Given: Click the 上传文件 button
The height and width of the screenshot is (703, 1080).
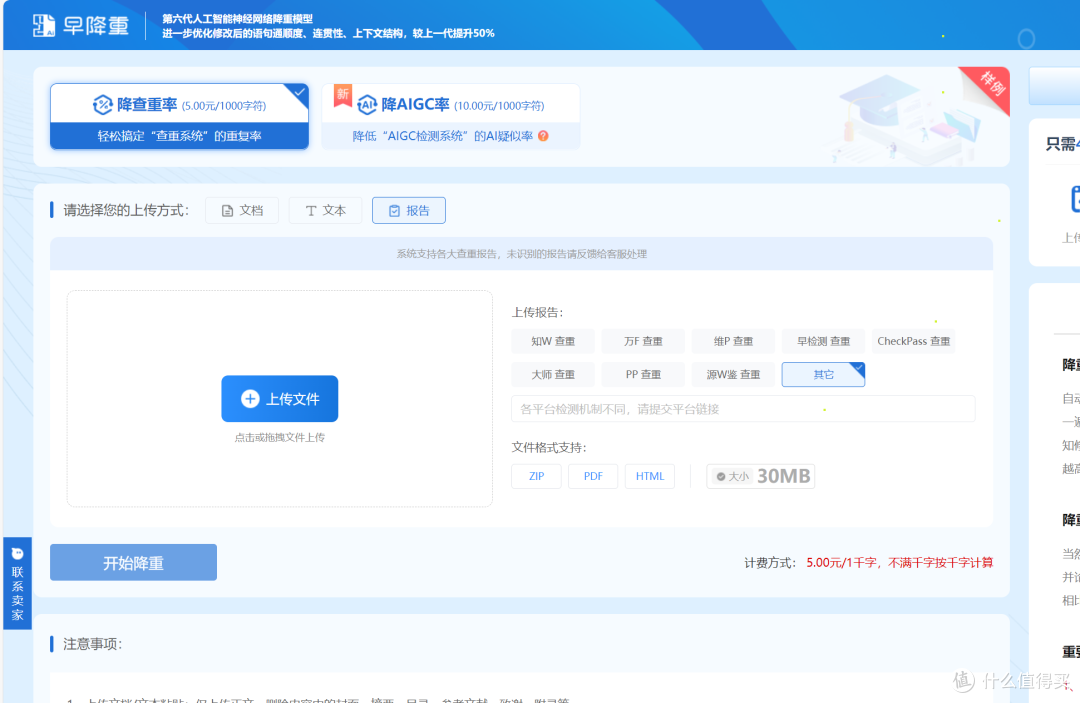Looking at the screenshot, I should (x=280, y=399).
